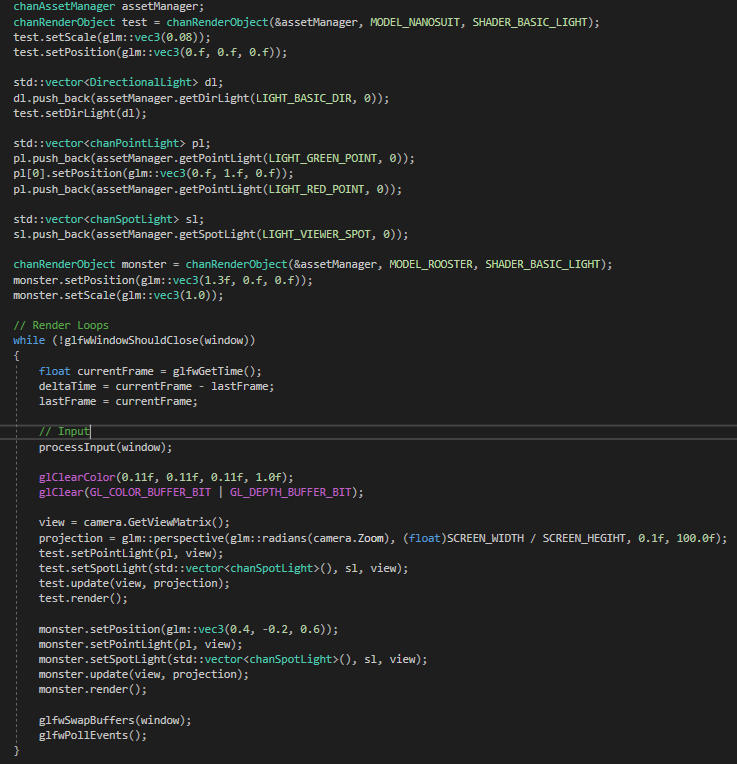
Task: Click 'test.setPointLight(pl, view);' line
Action: (x=131, y=554)
